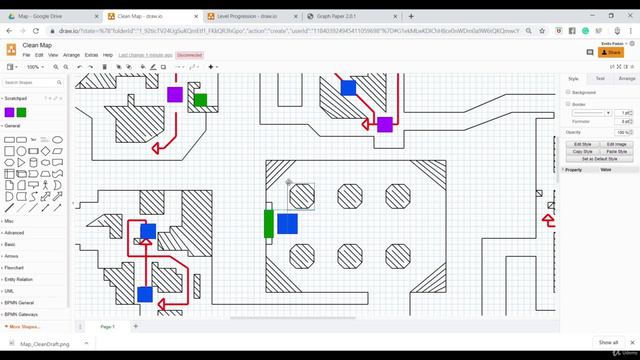640x360 pixels.
Task: Click the redo arrow in the toolbar
Action: pyautogui.click(x=90, y=67)
